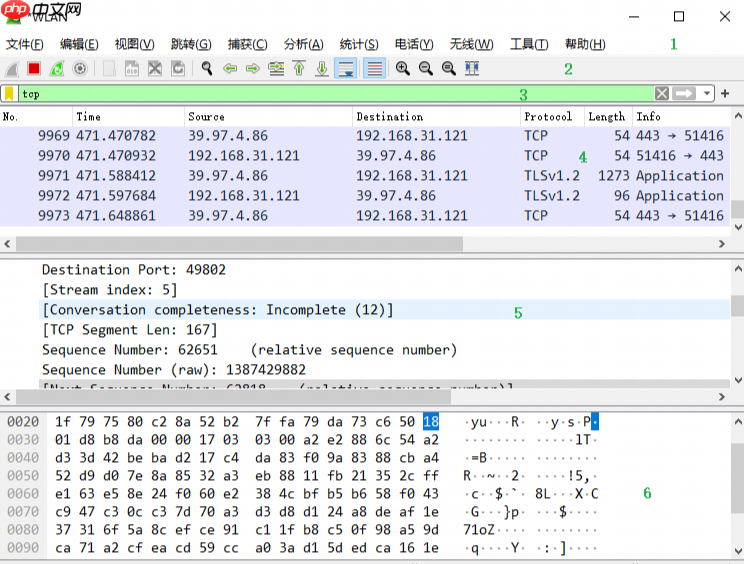Screen dimensions: 746x564
Task: Open the 统计(S) menu
Action: click(359, 44)
